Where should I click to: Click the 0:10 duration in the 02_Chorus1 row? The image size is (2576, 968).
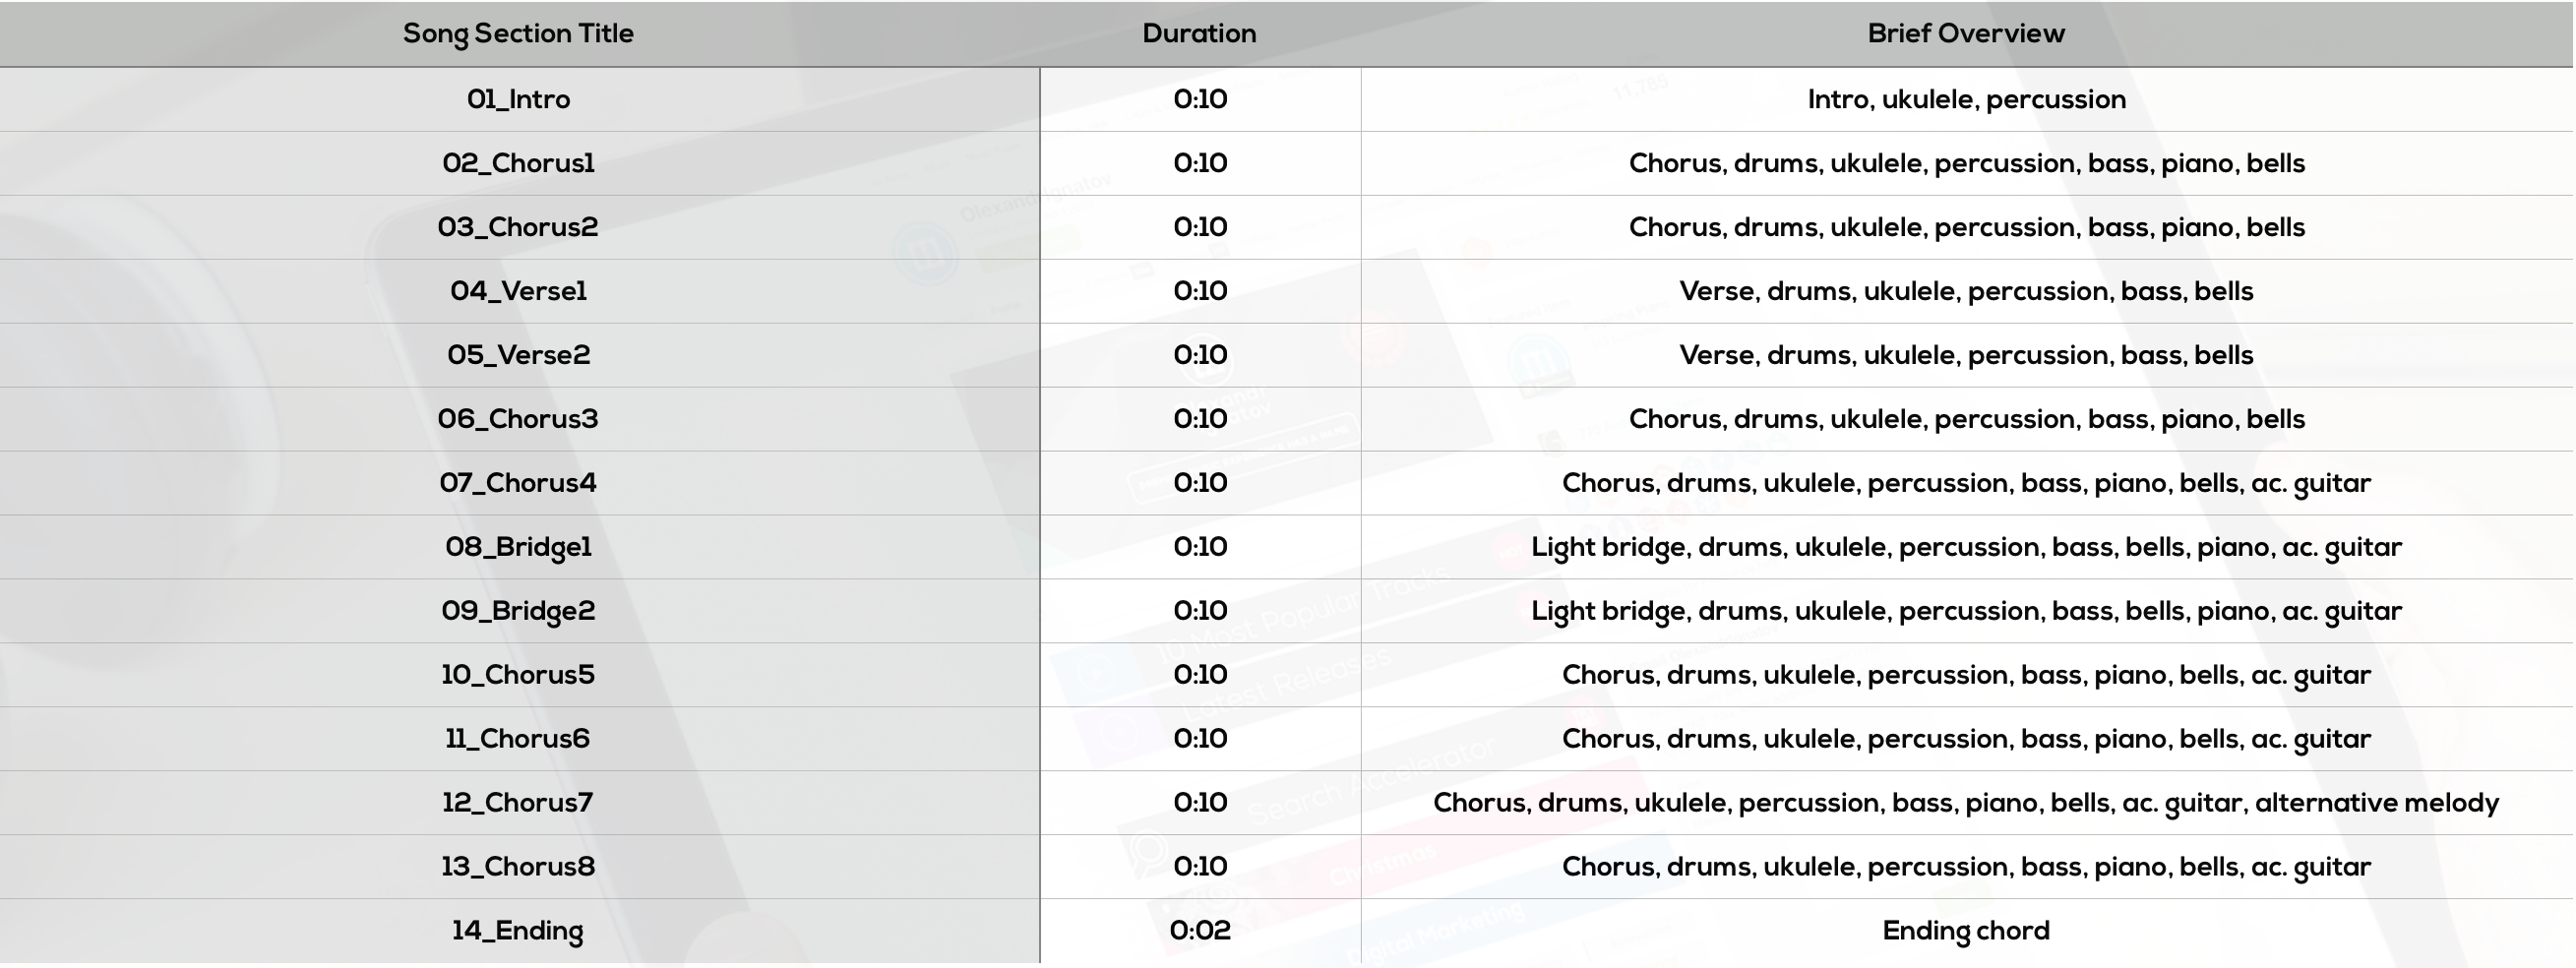[1200, 163]
